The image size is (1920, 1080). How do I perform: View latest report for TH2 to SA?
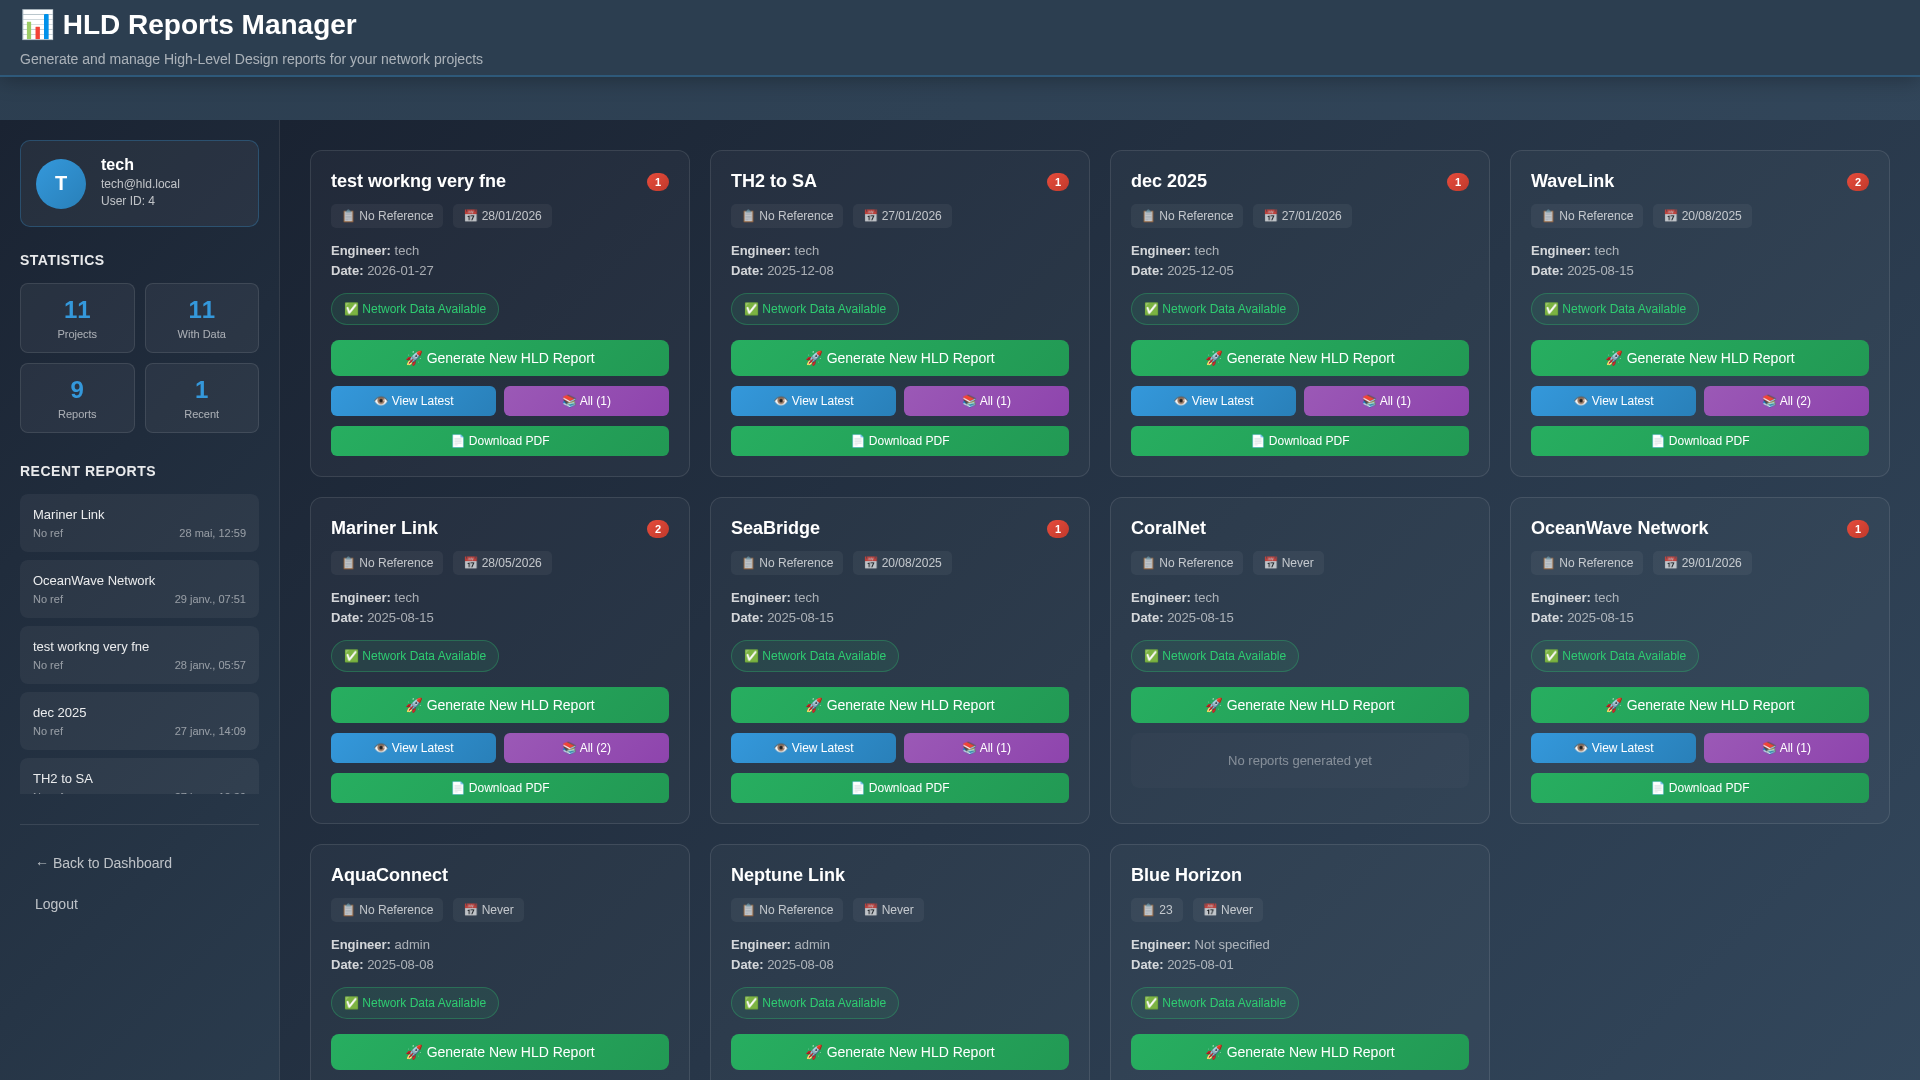point(813,401)
